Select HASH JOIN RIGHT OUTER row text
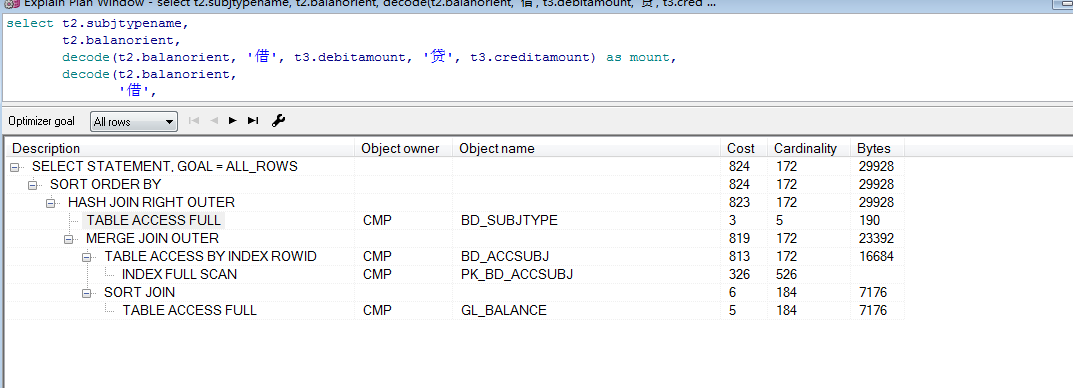This screenshot has height=388, width=1073. click(x=151, y=203)
